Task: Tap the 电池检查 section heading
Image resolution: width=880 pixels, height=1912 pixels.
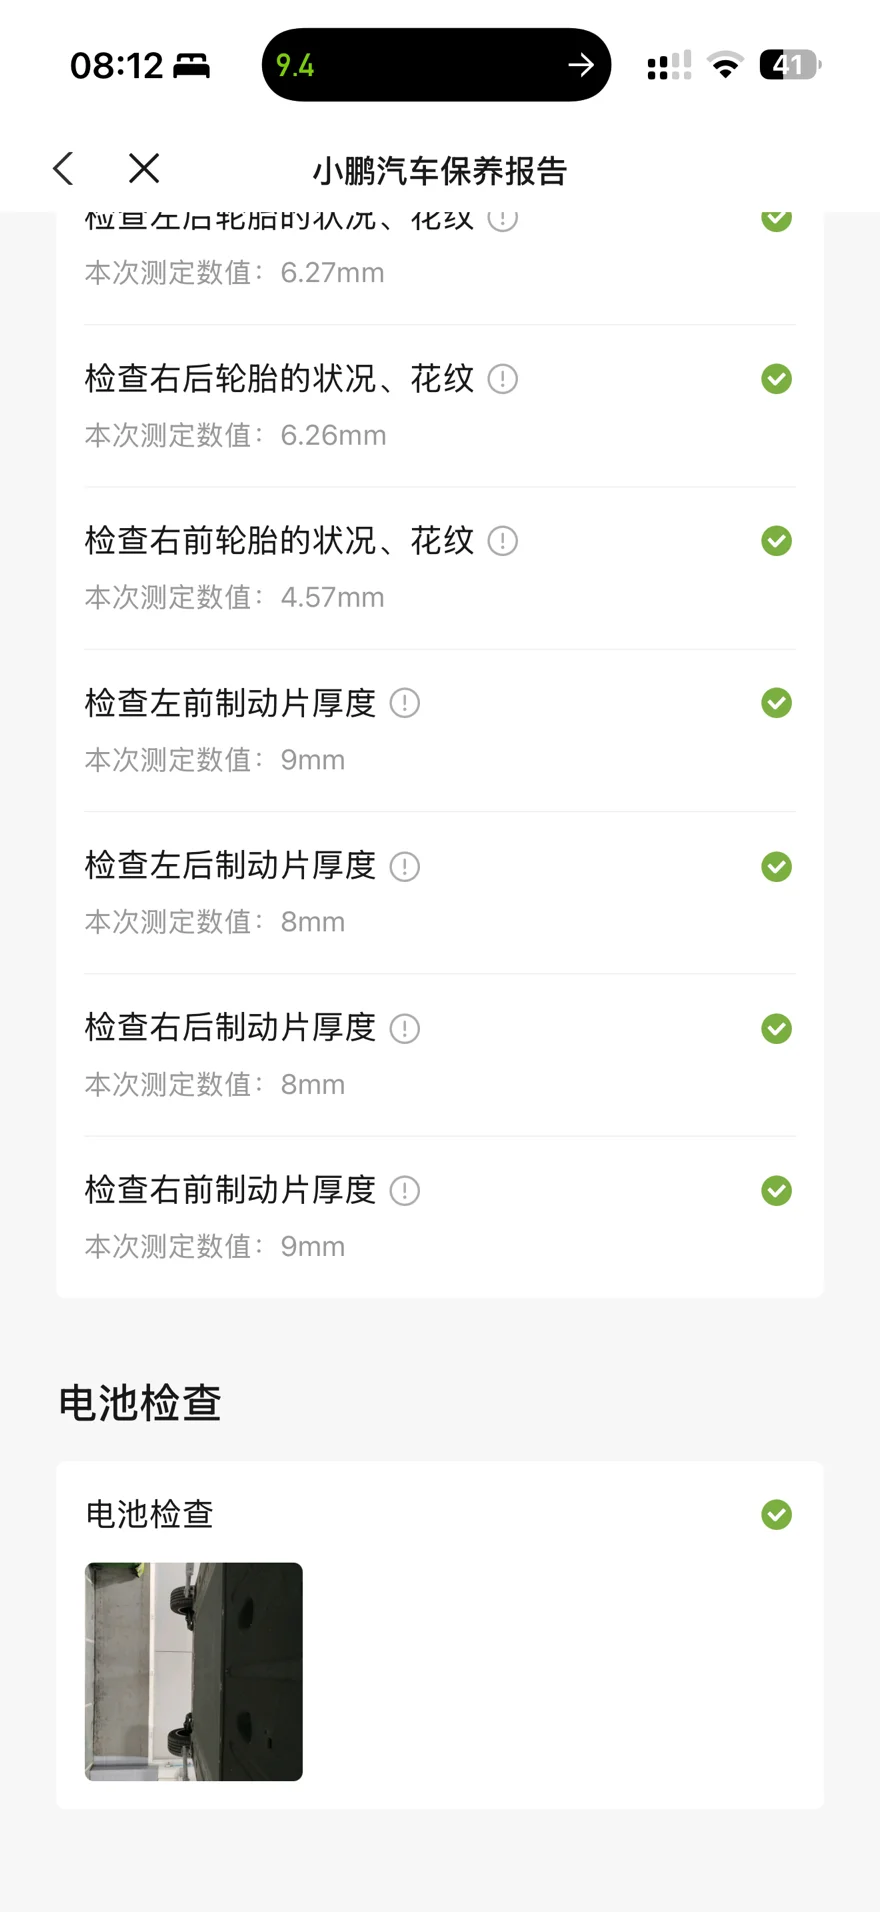Action: [140, 1403]
